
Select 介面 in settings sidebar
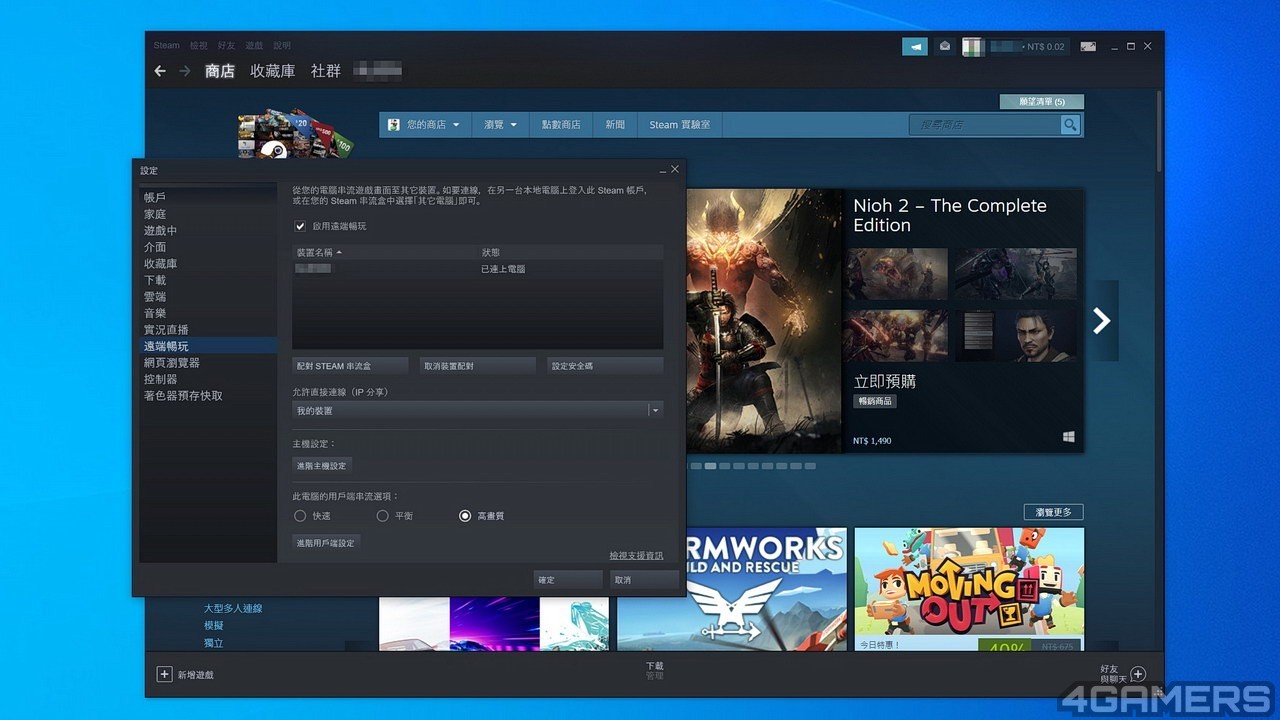pos(208,247)
